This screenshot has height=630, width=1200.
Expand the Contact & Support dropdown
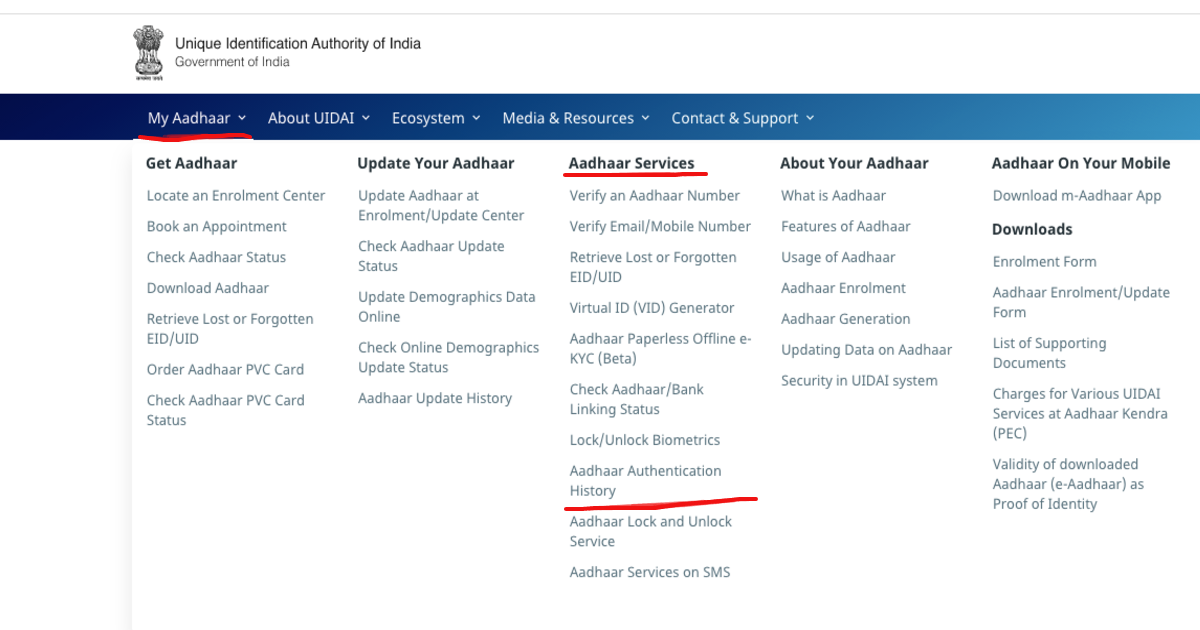pyautogui.click(x=735, y=117)
